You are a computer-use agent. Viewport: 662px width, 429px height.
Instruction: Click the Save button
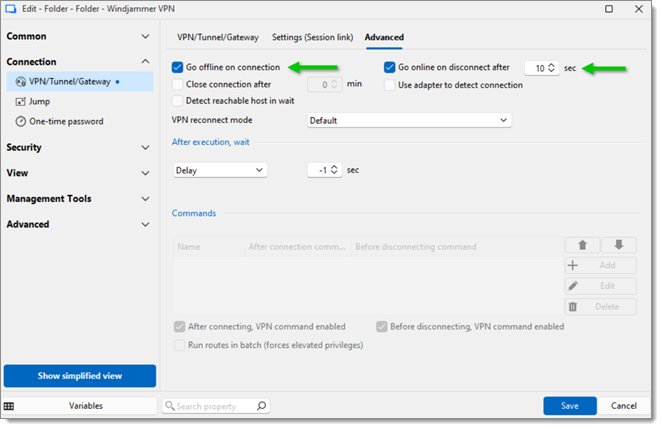pos(569,406)
